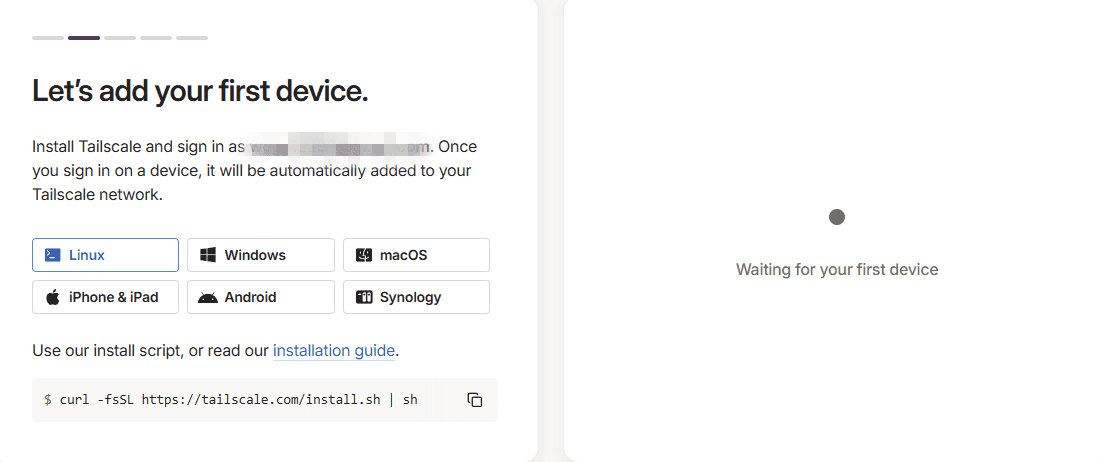Click the Linux terminal icon

(x=53, y=255)
